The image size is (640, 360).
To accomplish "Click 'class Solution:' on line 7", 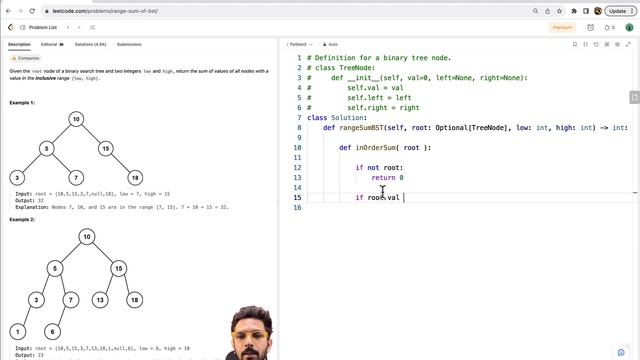I will [337, 118].
